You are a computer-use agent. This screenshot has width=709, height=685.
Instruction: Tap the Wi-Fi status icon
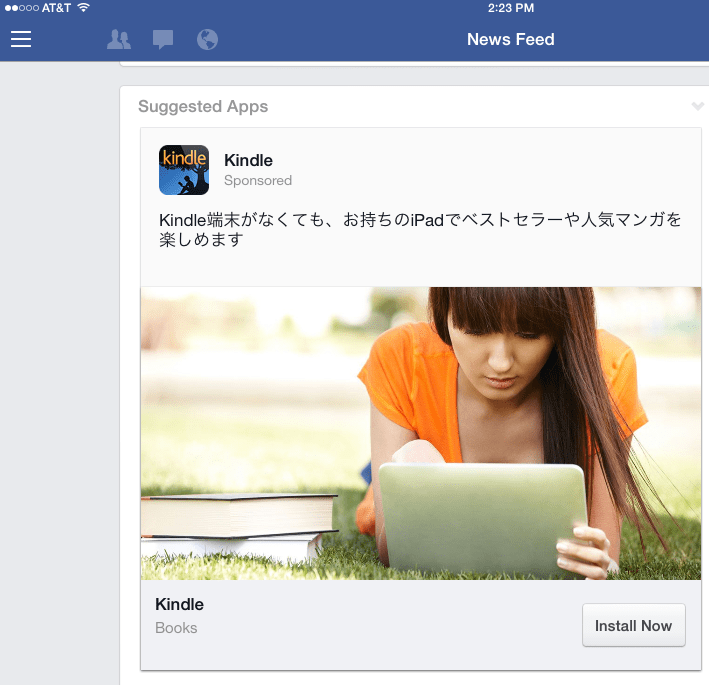pyautogui.click(x=83, y=7)
